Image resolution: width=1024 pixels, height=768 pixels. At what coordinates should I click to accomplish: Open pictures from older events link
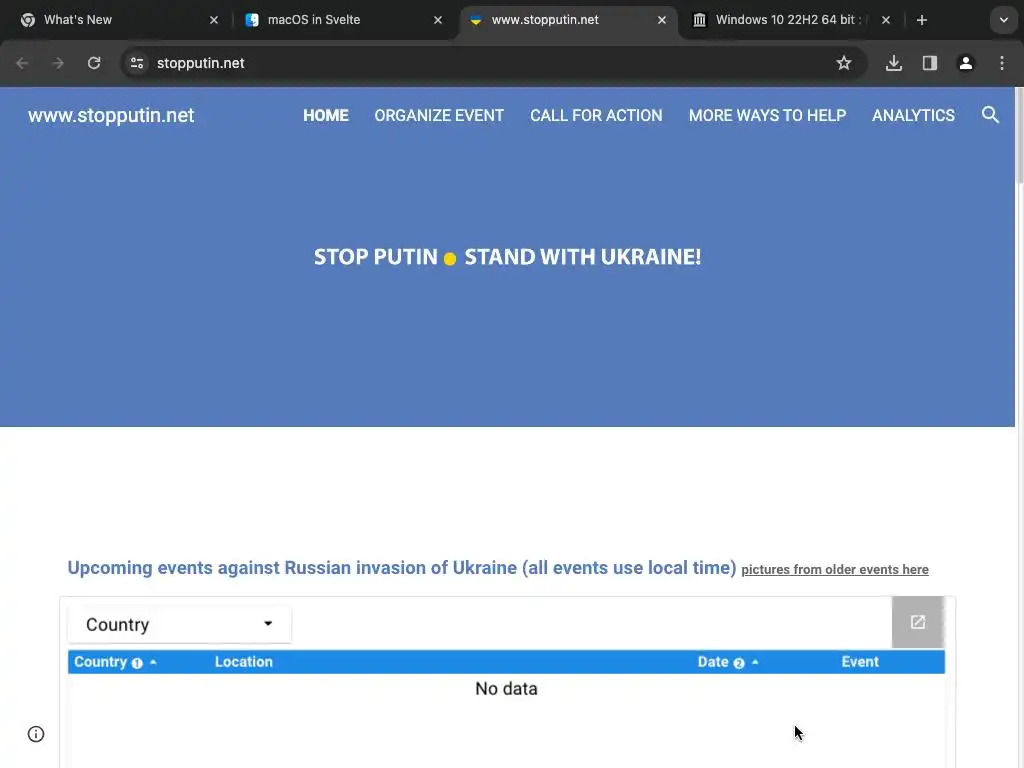point(835,569)
